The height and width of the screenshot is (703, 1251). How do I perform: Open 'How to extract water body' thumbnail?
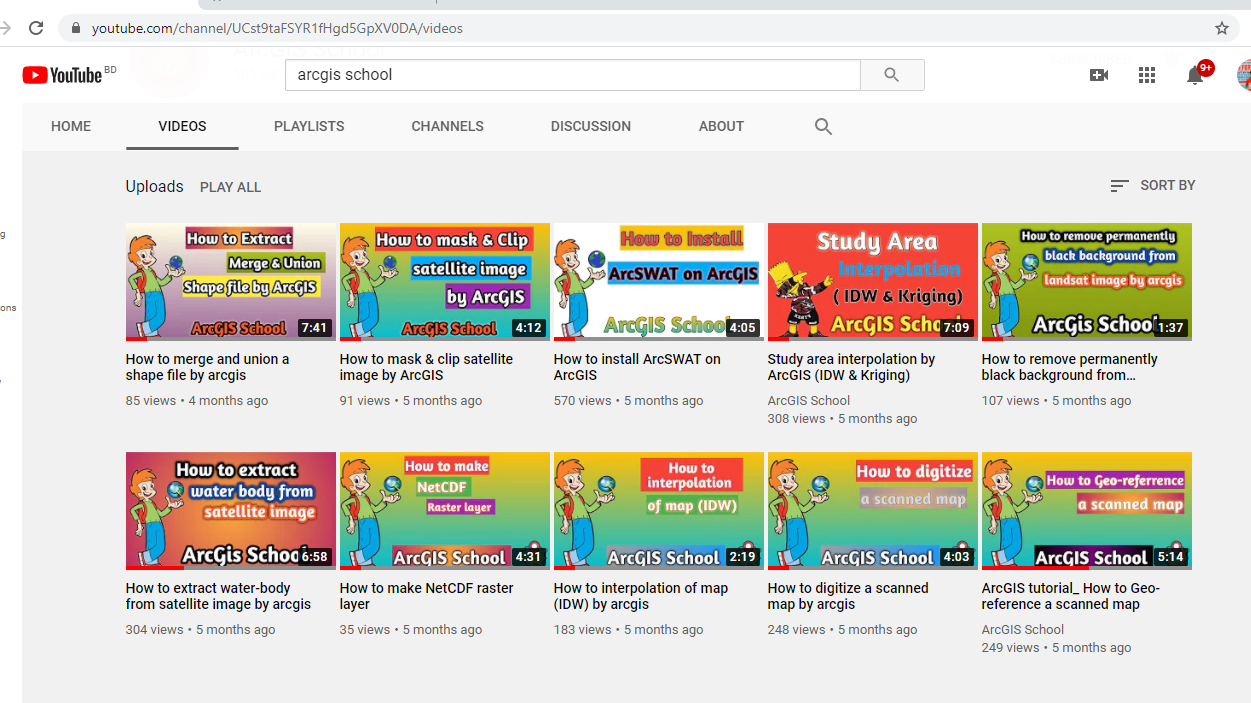(x=230, y=511)
